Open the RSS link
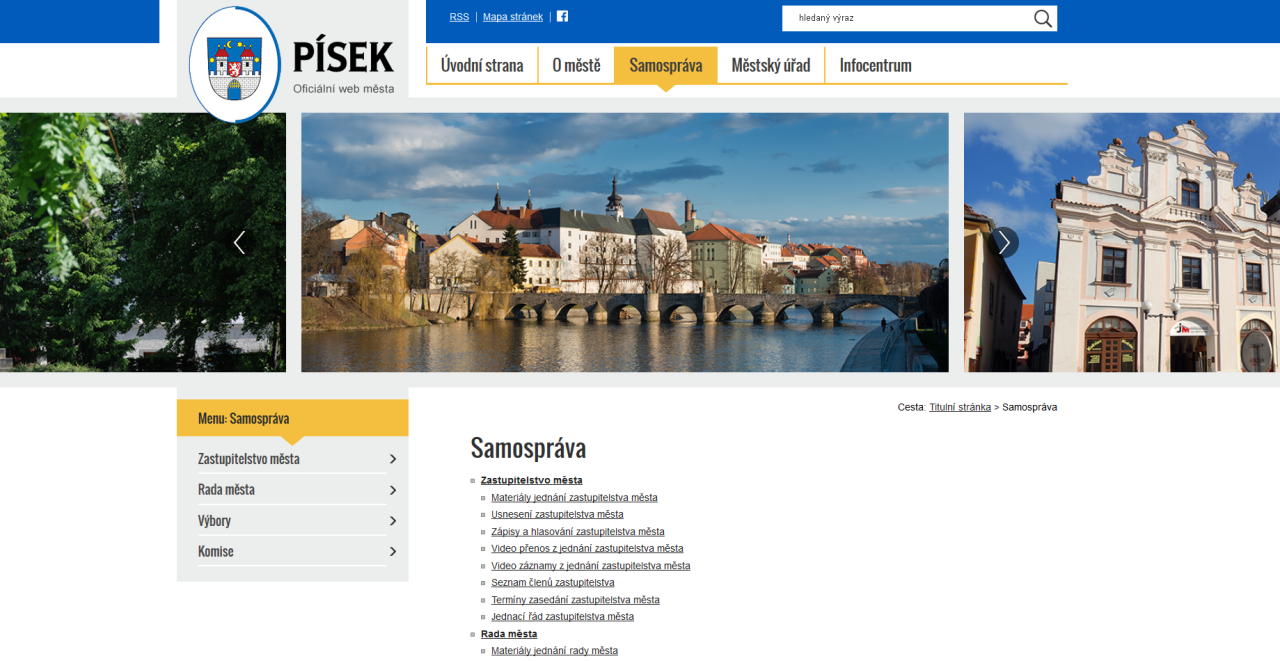This screenshot has height=661, width=1280. 459,17
